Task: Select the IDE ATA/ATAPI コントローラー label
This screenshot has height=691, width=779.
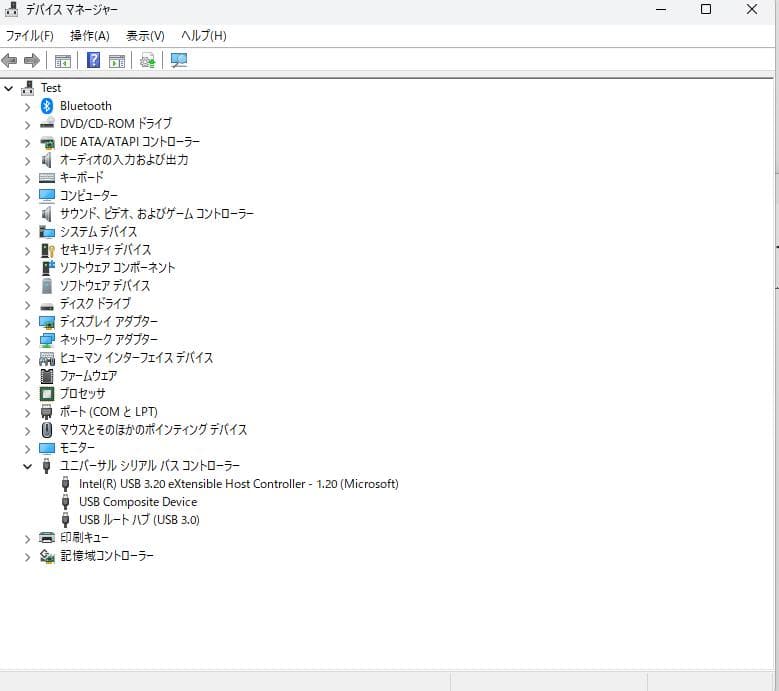Action: (x=130, y=142)
